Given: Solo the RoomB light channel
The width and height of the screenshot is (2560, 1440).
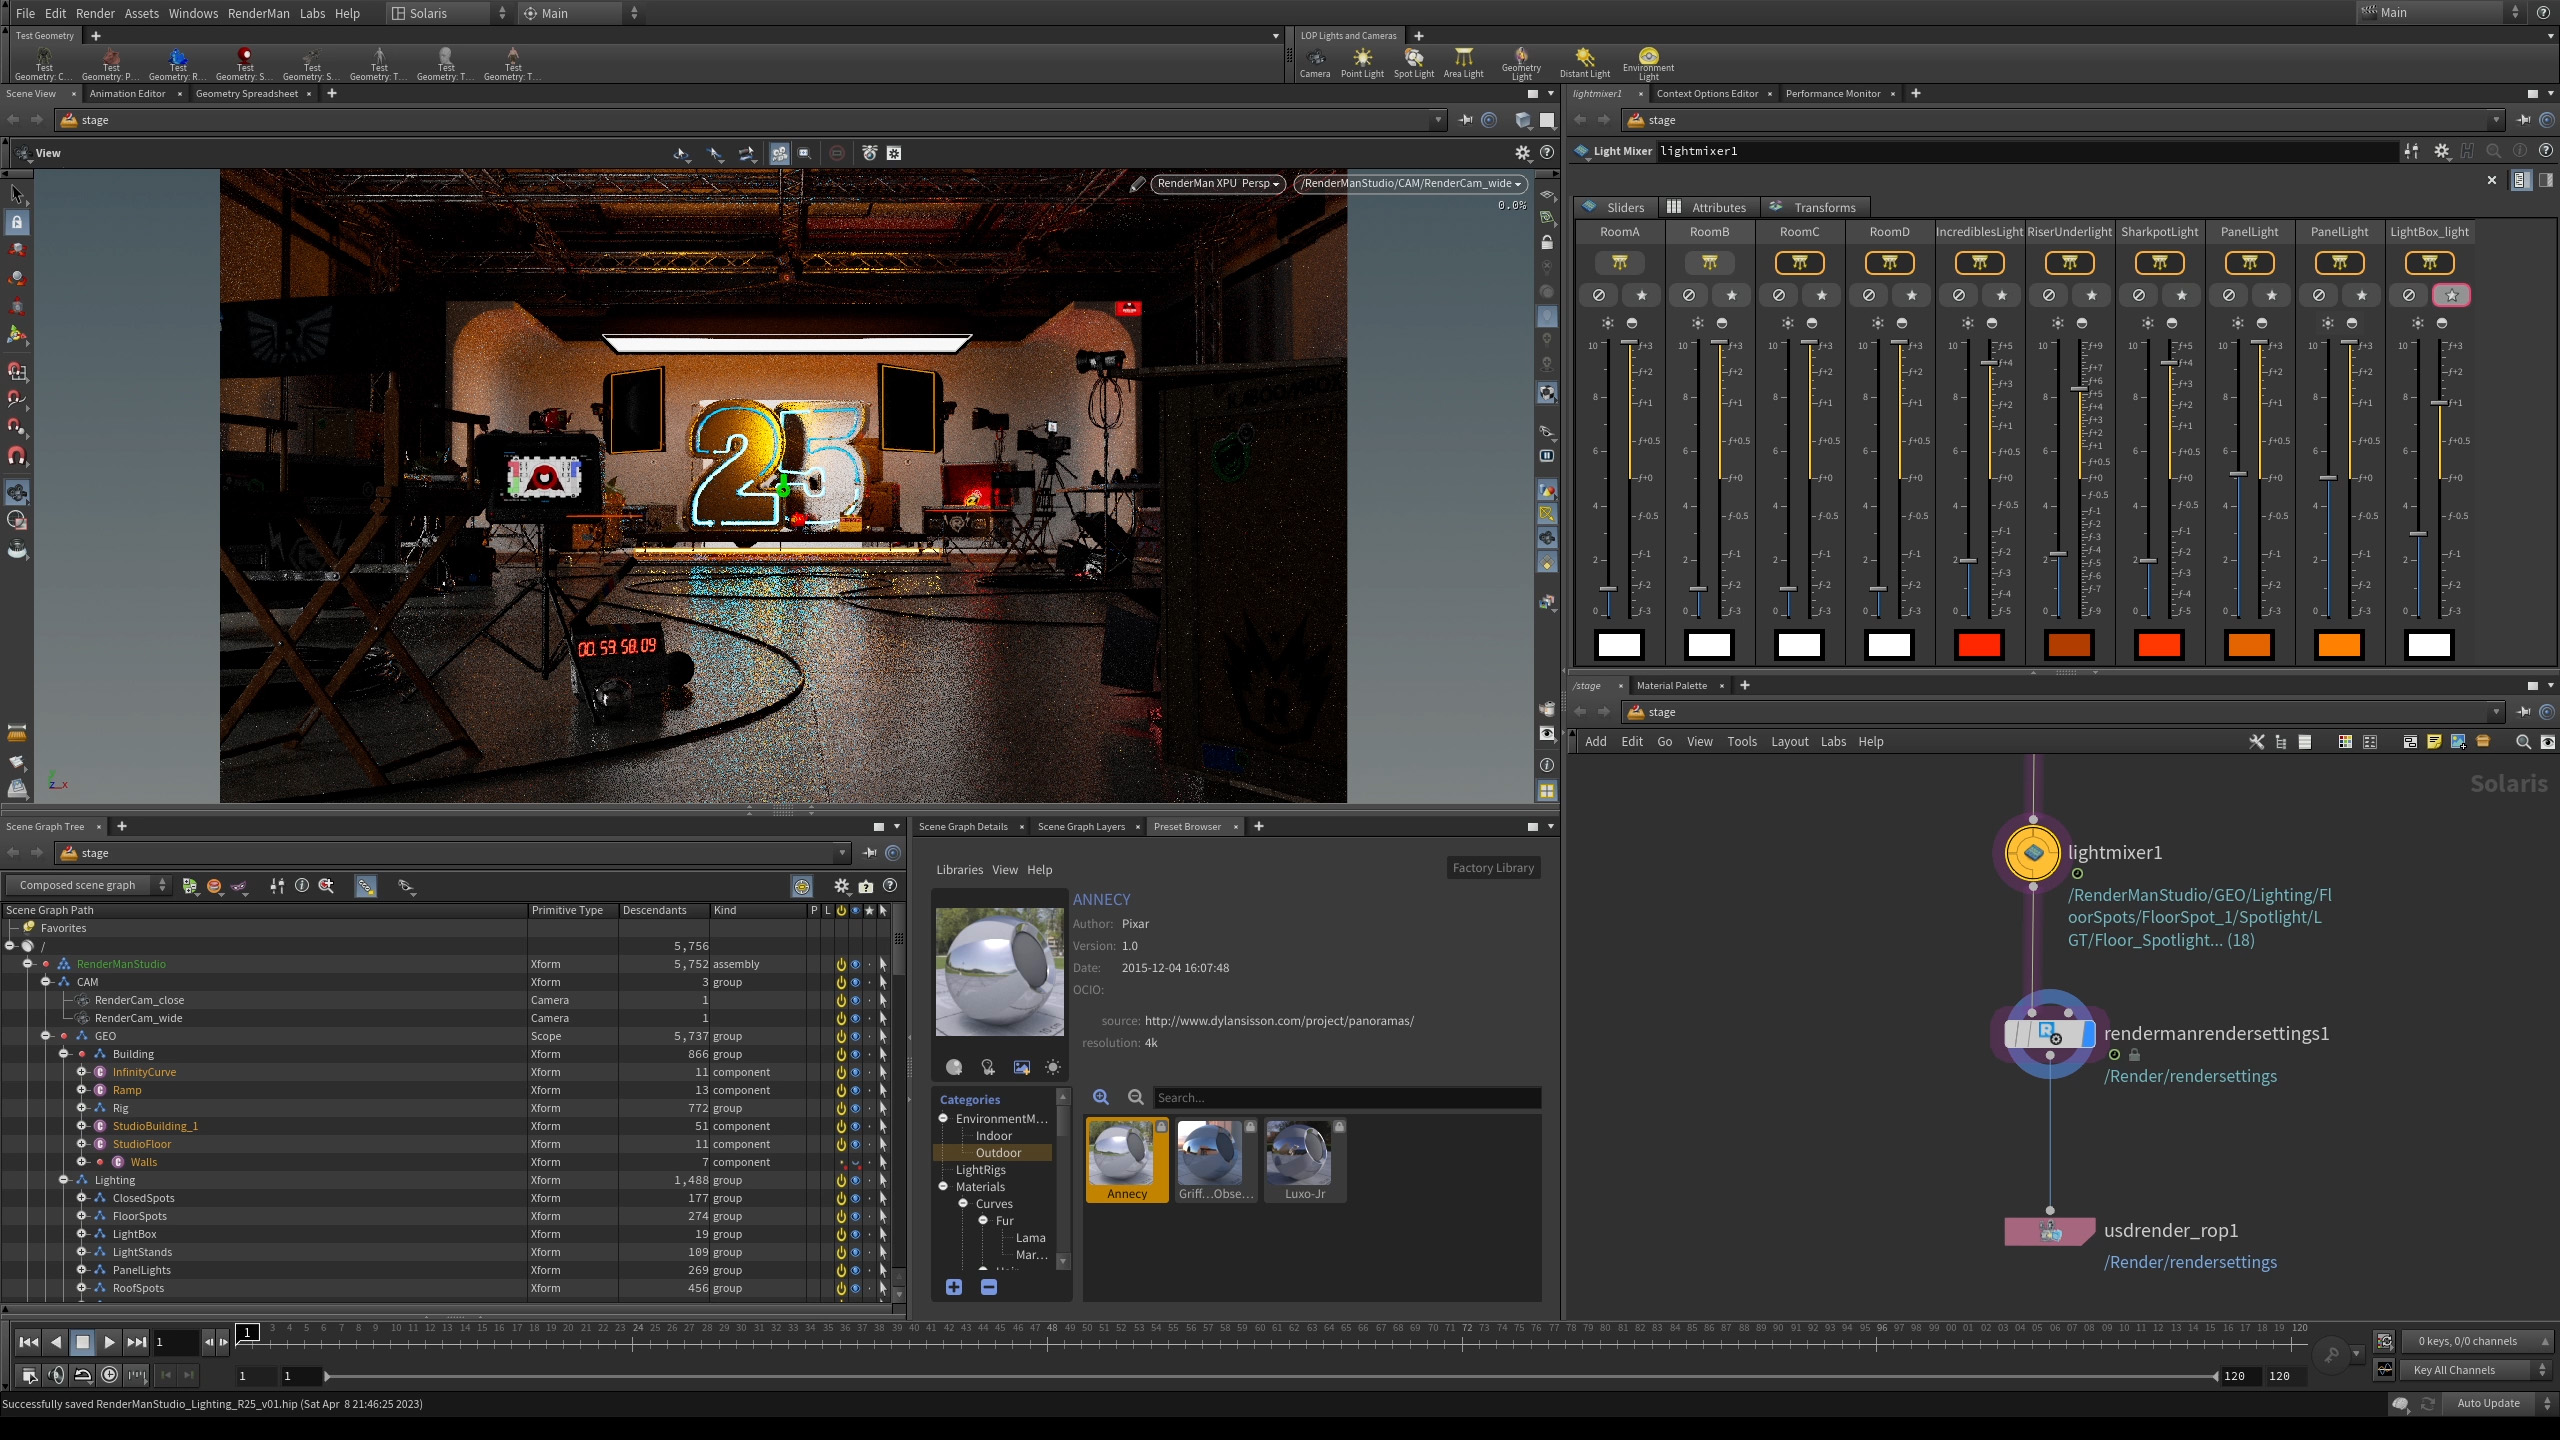Looking at the screenshot, I should 1731,295.
